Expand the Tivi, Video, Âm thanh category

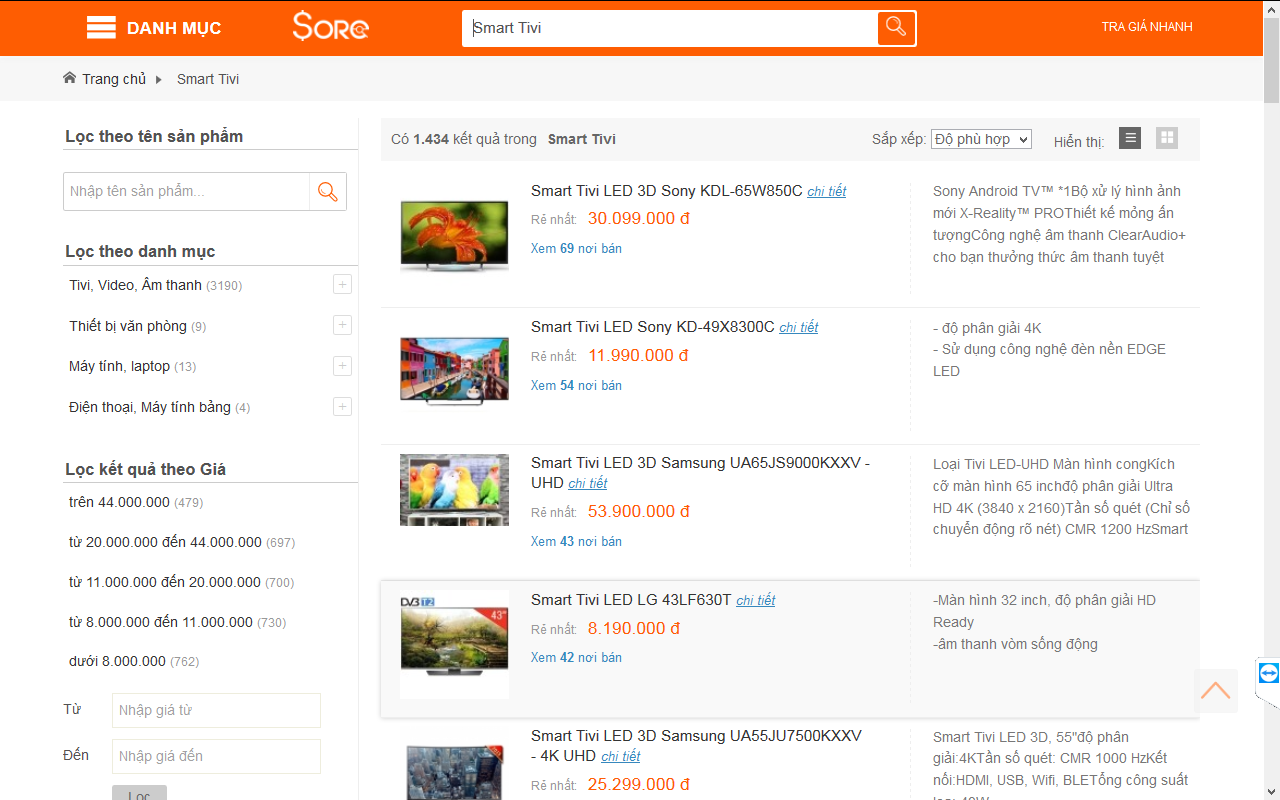pyautogui.click(x=342, y=285)
